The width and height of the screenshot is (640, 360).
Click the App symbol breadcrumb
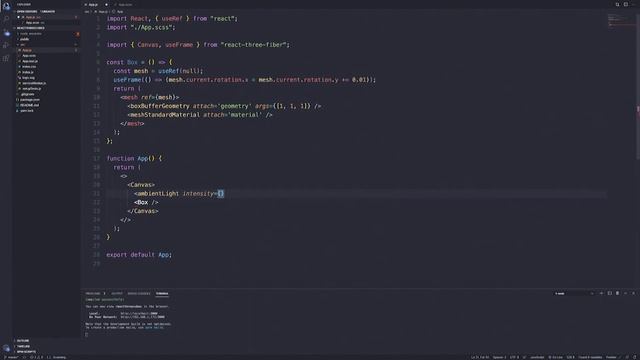118,12
